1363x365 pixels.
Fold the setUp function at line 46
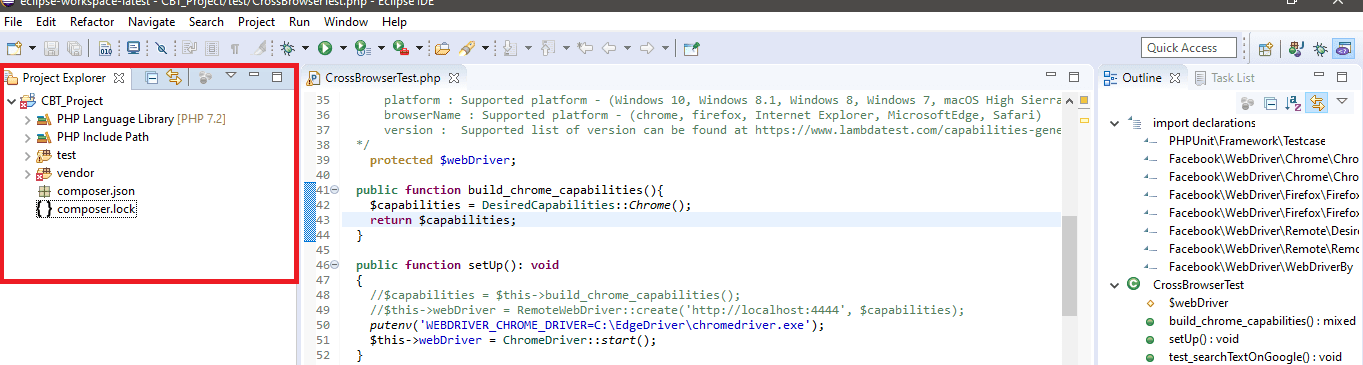click(334, 265)
